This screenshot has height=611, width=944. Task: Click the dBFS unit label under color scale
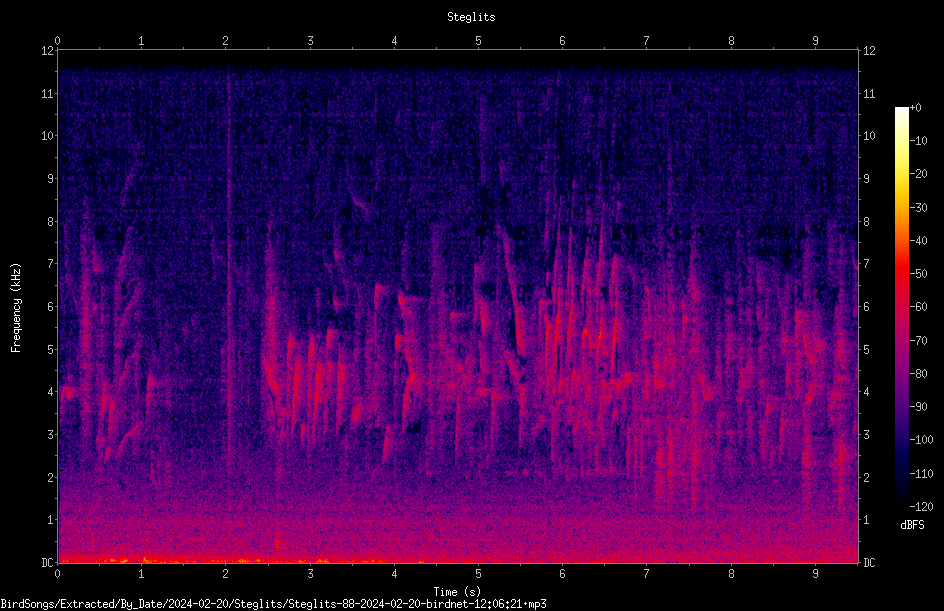[x=912, y=525]
